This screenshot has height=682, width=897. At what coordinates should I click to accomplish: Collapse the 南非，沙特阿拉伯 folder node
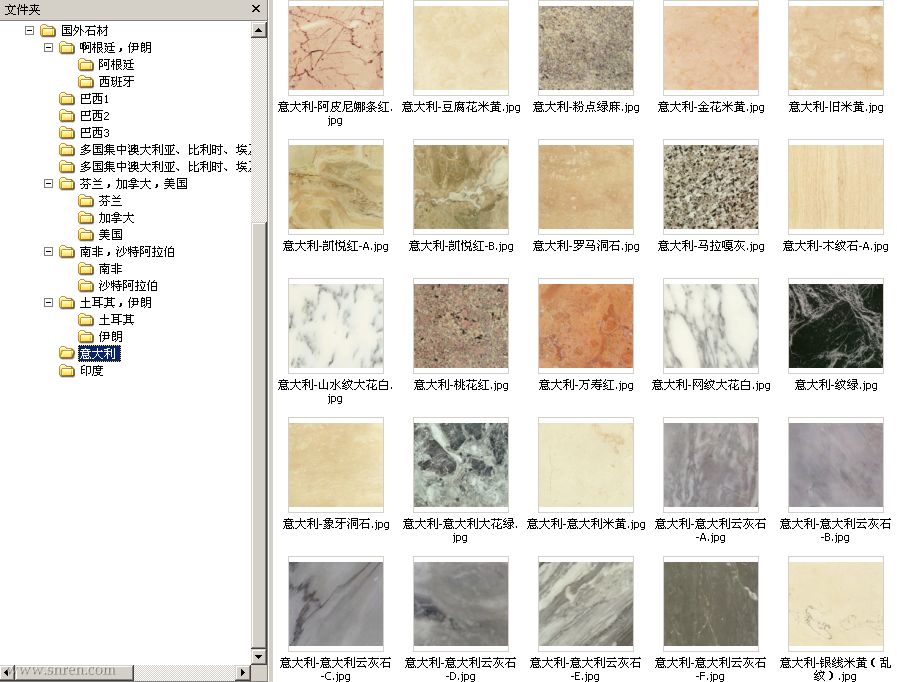48,252
